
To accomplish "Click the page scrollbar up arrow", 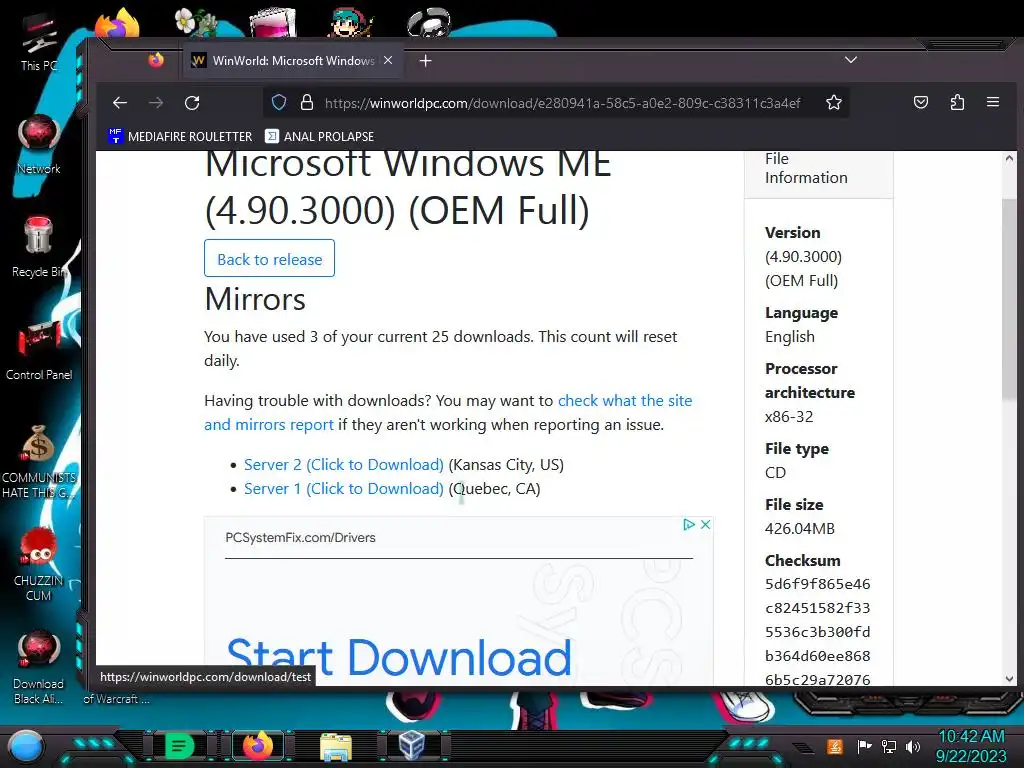I will pos(1009,158).
